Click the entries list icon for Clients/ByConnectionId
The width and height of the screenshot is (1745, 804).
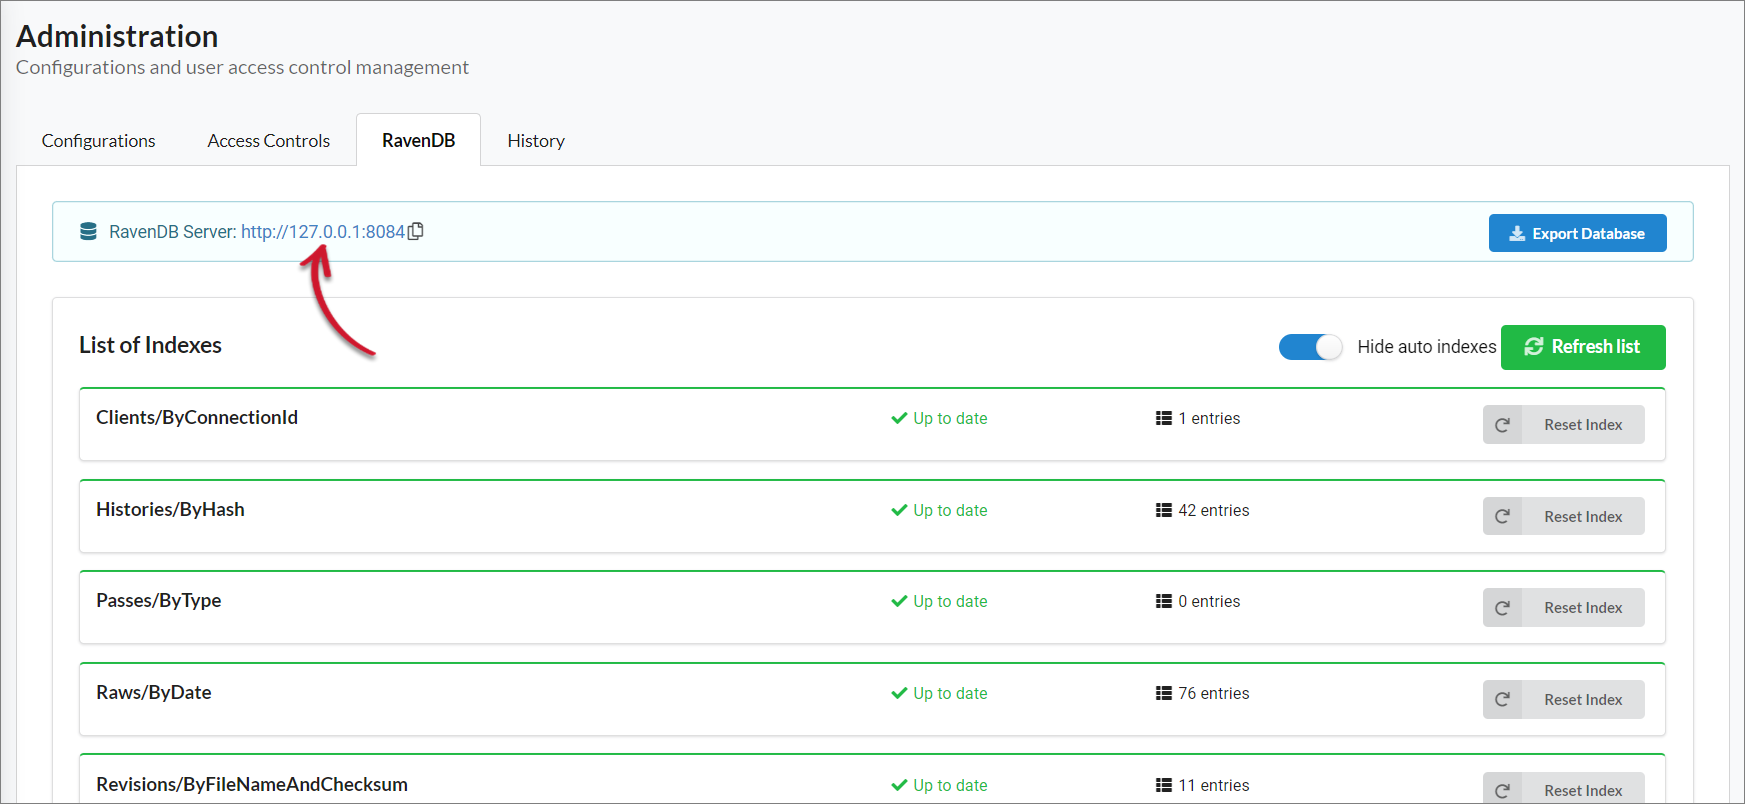(1164, 418)
